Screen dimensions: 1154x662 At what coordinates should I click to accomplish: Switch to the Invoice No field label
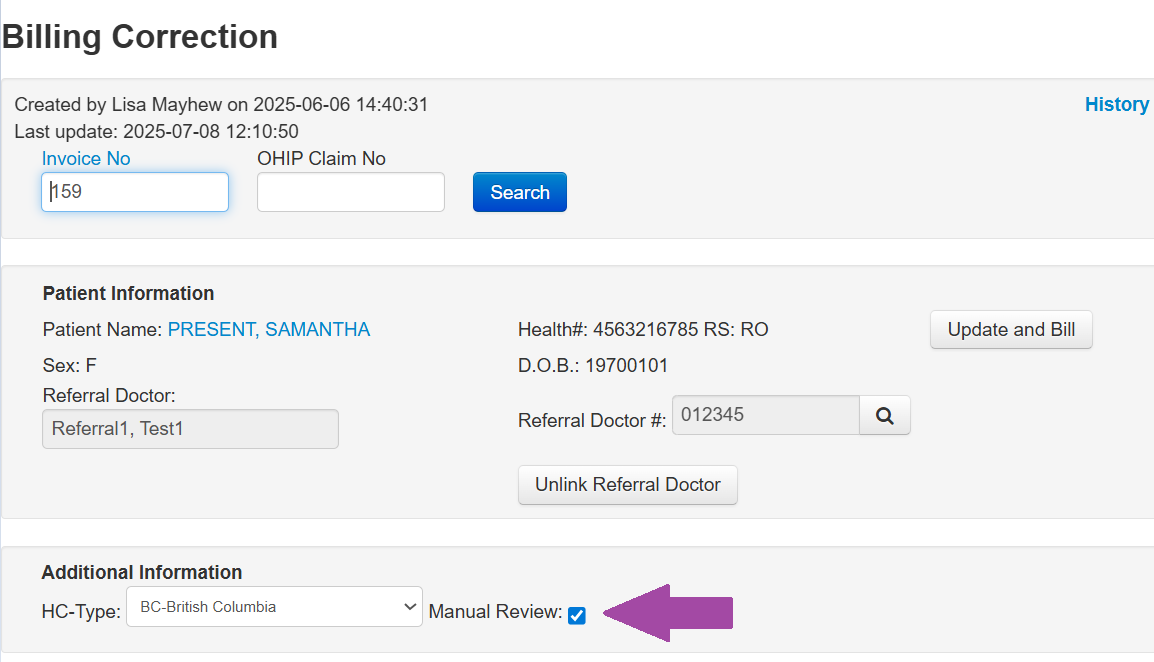pos(85,158)
